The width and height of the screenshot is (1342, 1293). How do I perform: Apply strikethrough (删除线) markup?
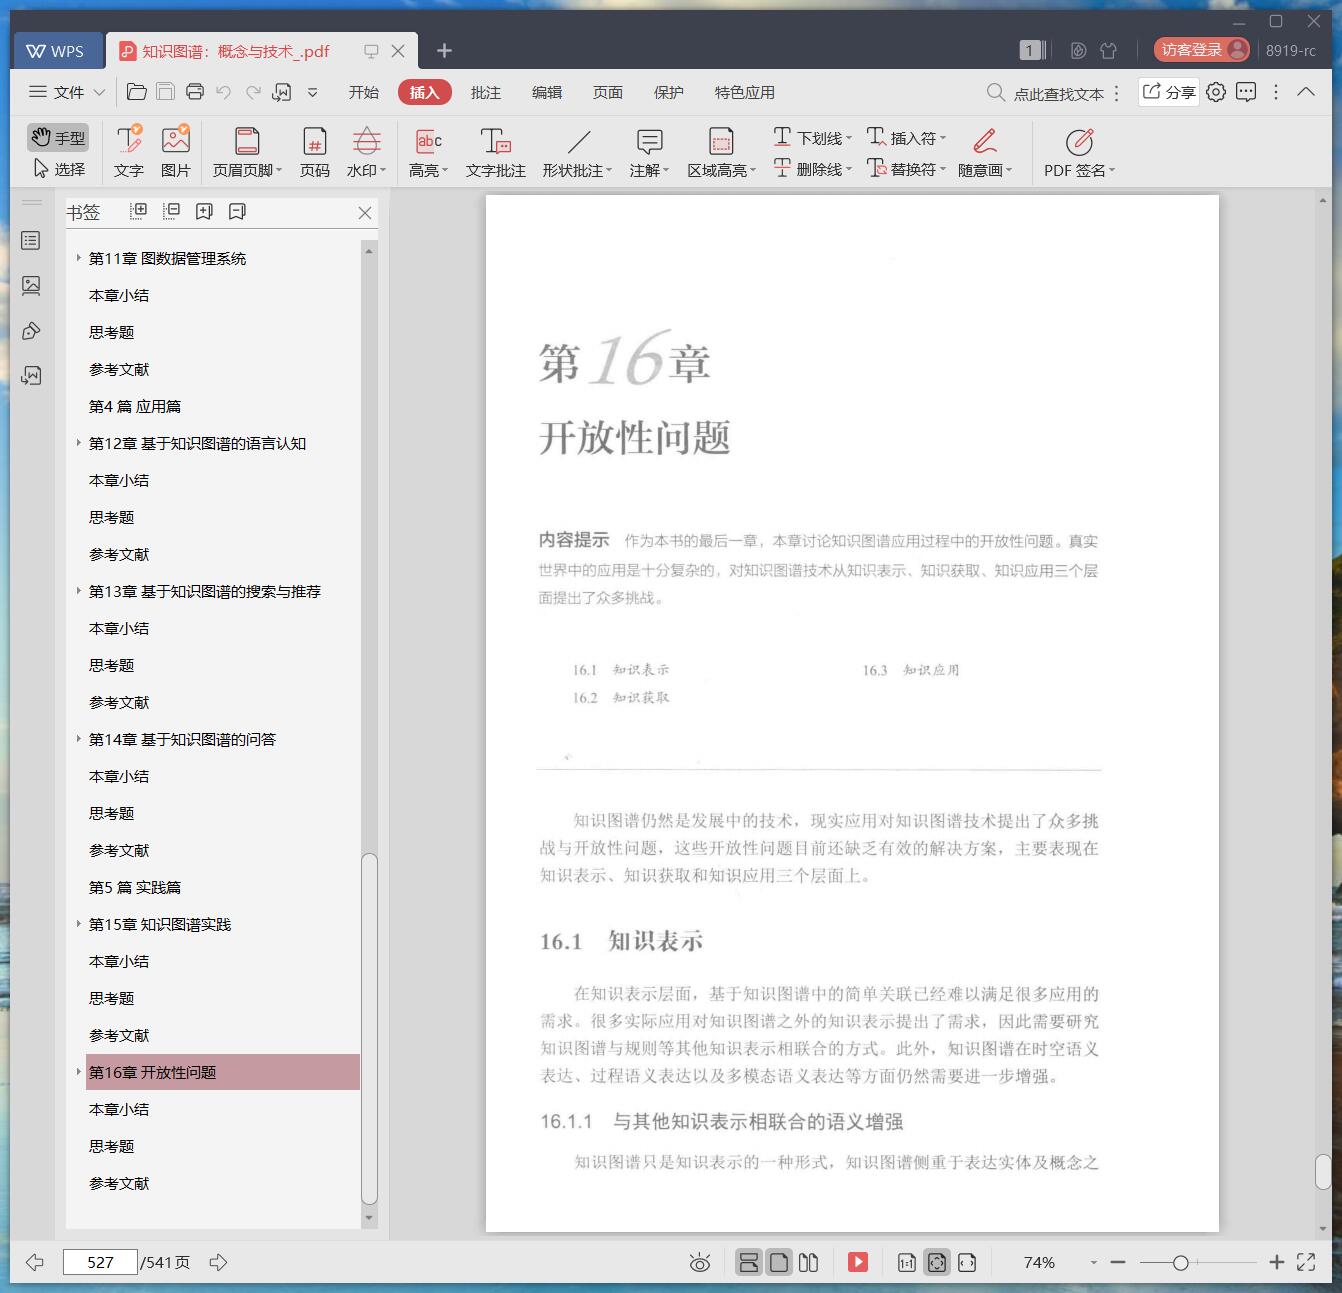(x=813, y=169)
